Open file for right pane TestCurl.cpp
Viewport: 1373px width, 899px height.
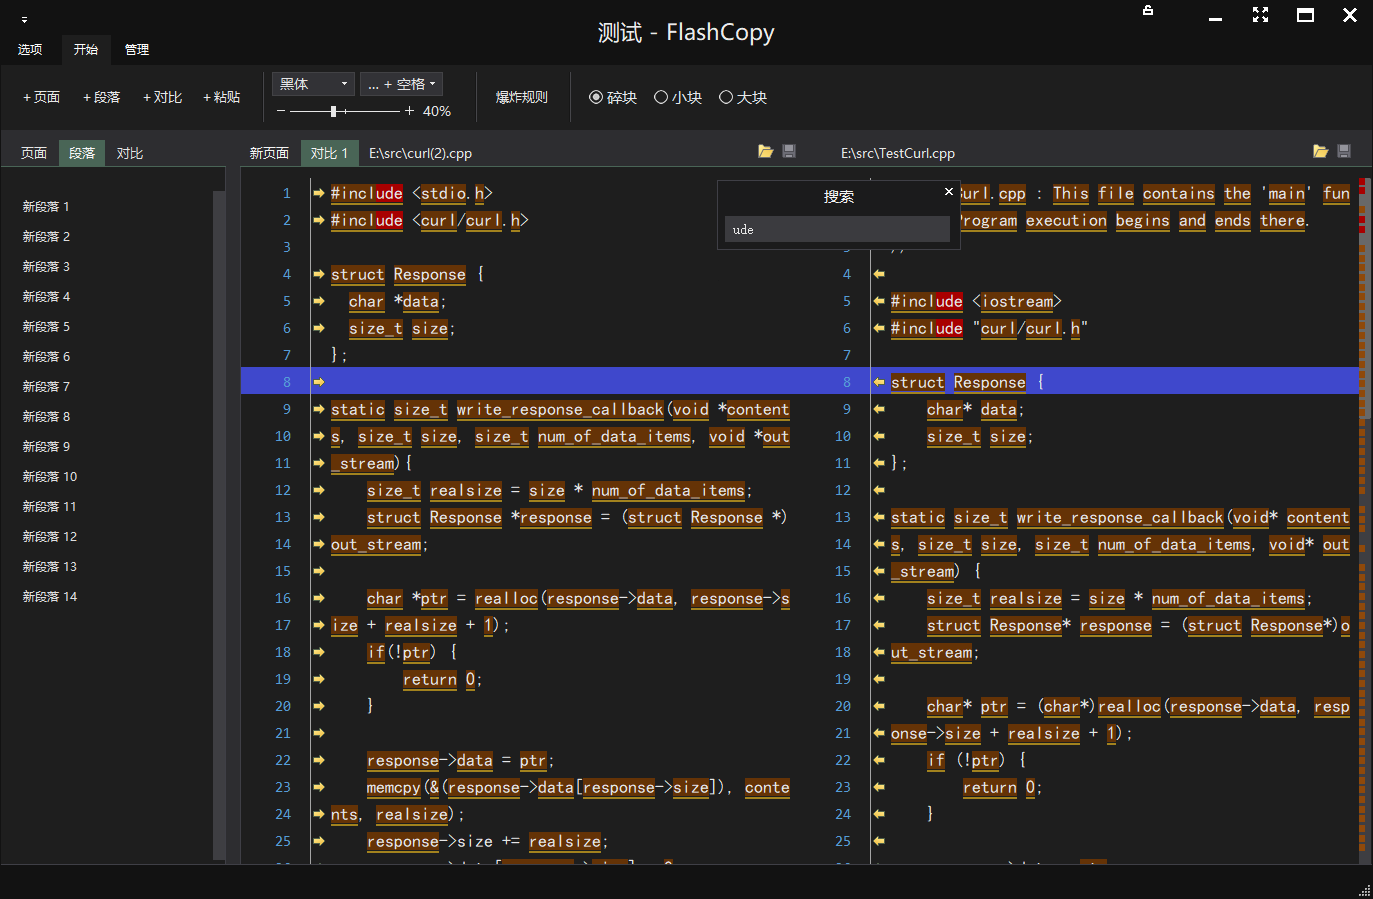[x=1320, y=152]
